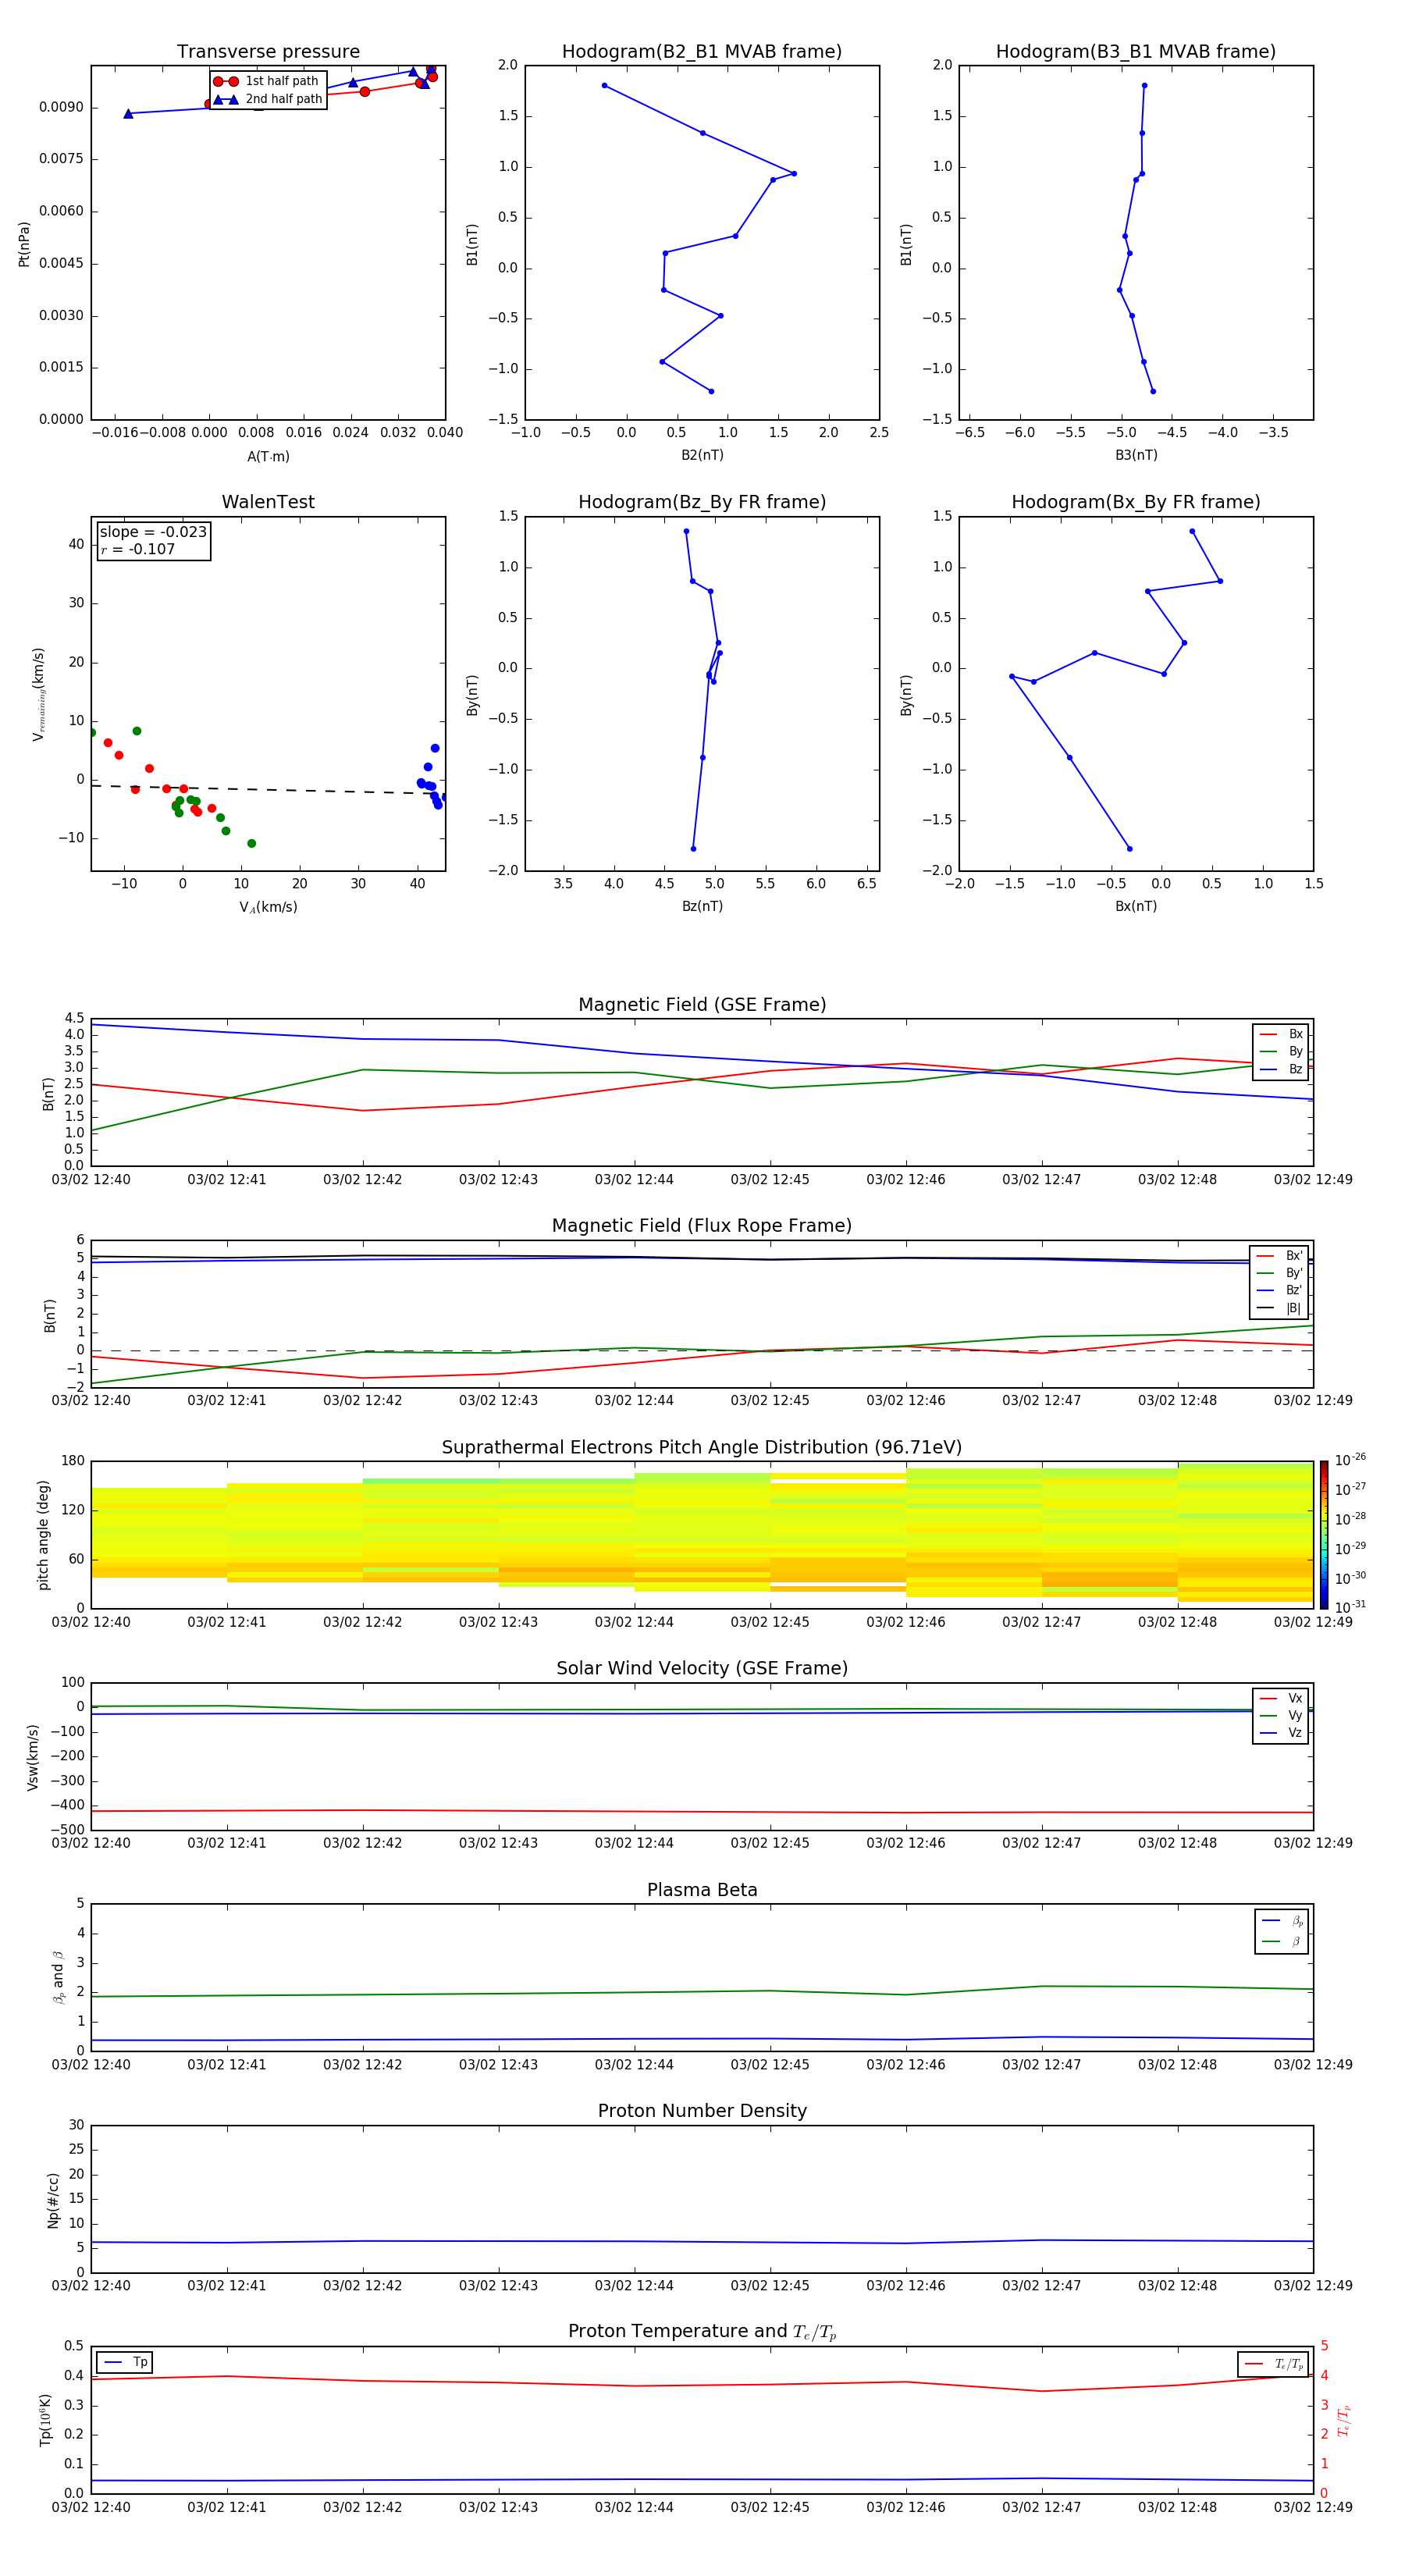Click the 'Magnetic Field (Flux Rope Frame)' title
The height and width of the screenshot is (2576, 1405).
click(702, 1226)
